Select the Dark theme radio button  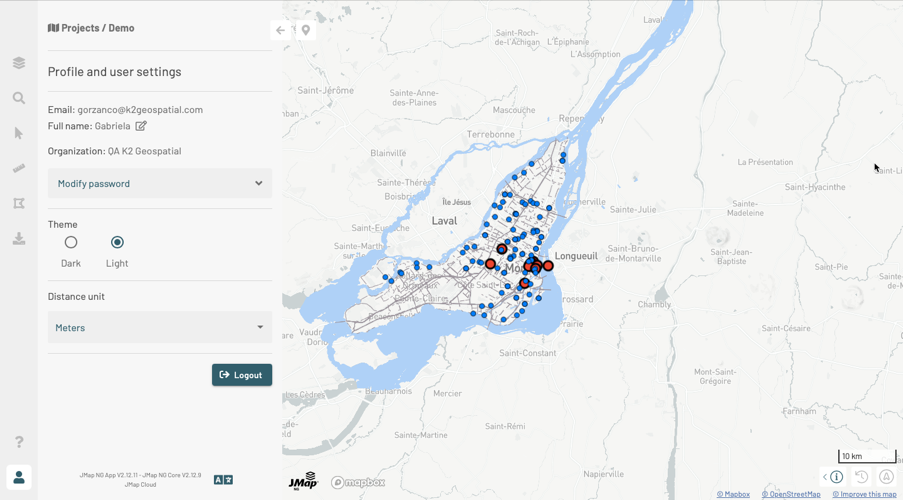(71, 242)
